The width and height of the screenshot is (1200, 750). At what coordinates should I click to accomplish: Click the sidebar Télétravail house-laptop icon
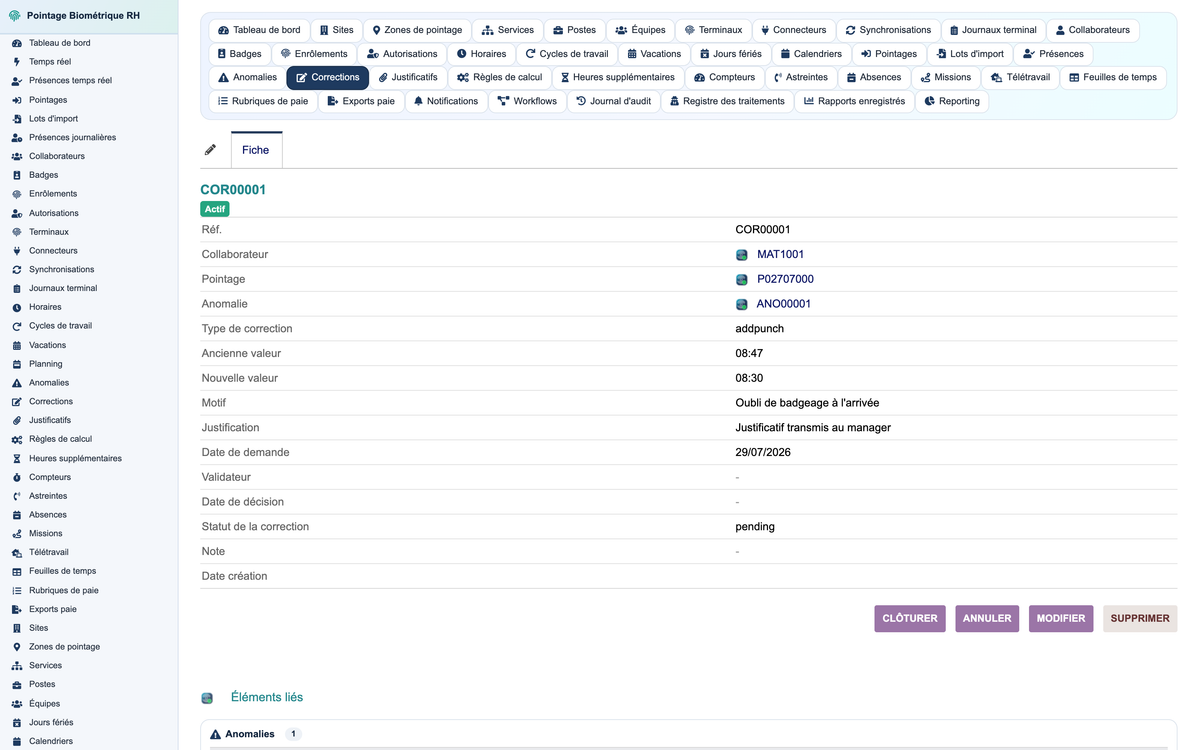point(17,553)
